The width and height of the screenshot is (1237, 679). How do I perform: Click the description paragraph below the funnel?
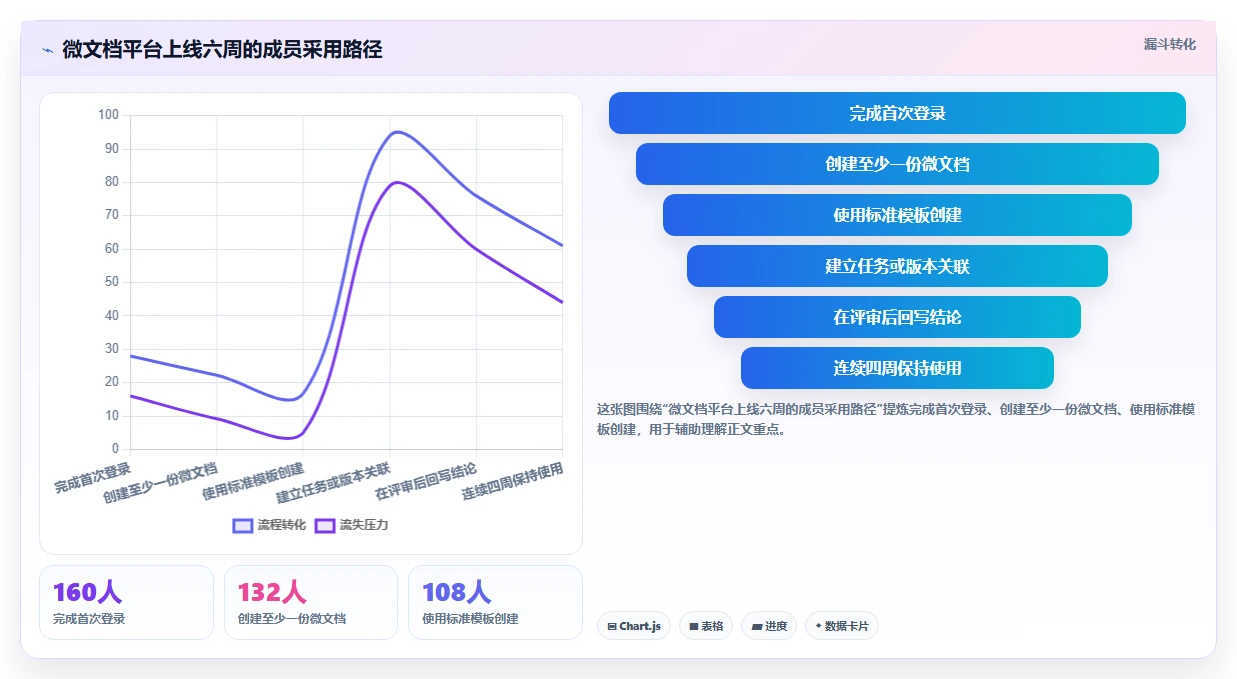pyautogui.click(x=897, y=419)
